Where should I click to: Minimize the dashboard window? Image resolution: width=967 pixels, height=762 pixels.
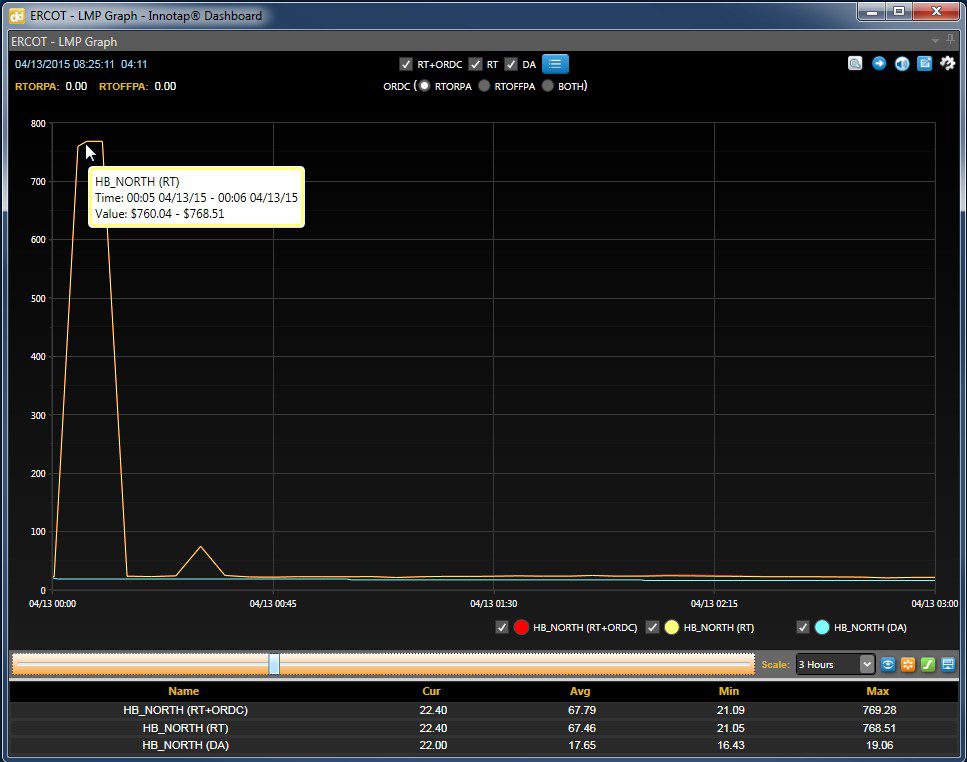(872, 11)
